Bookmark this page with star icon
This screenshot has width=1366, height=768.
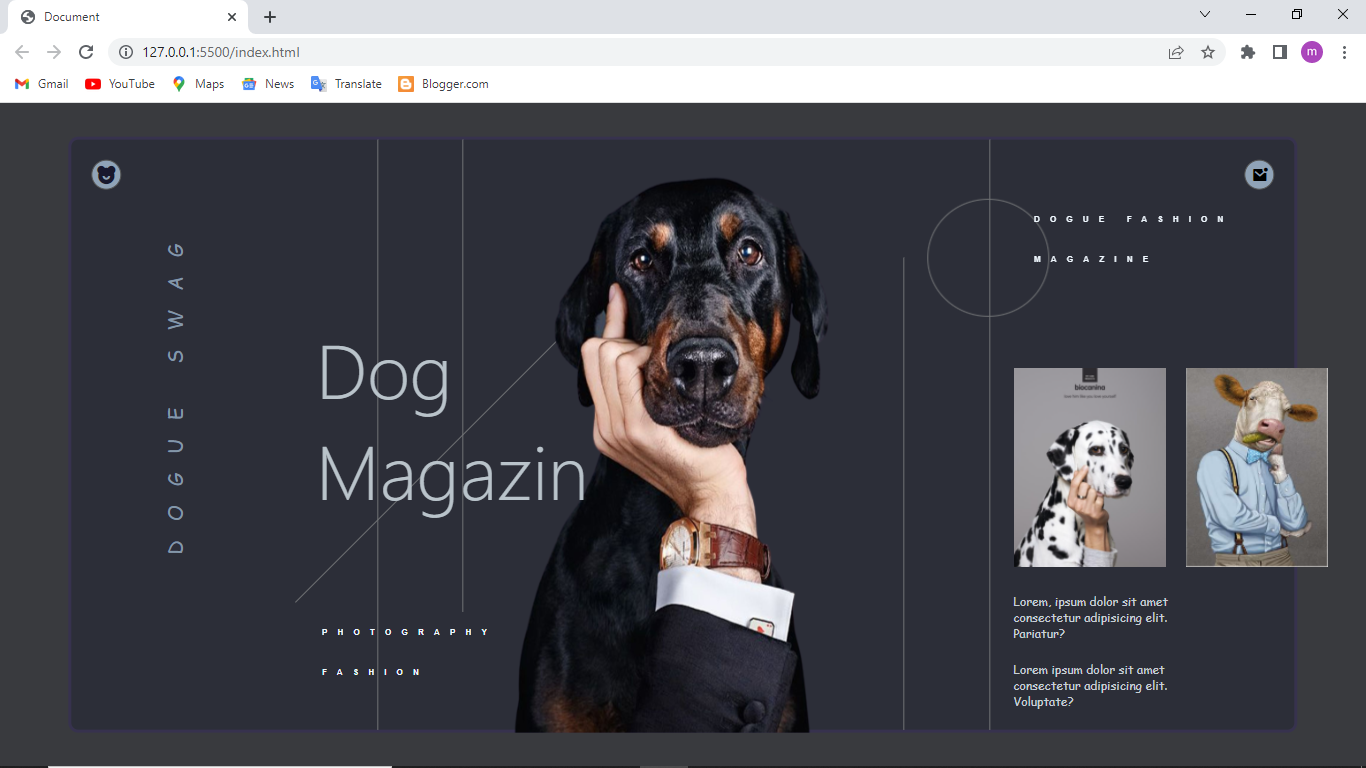[x=1208, y=52]
